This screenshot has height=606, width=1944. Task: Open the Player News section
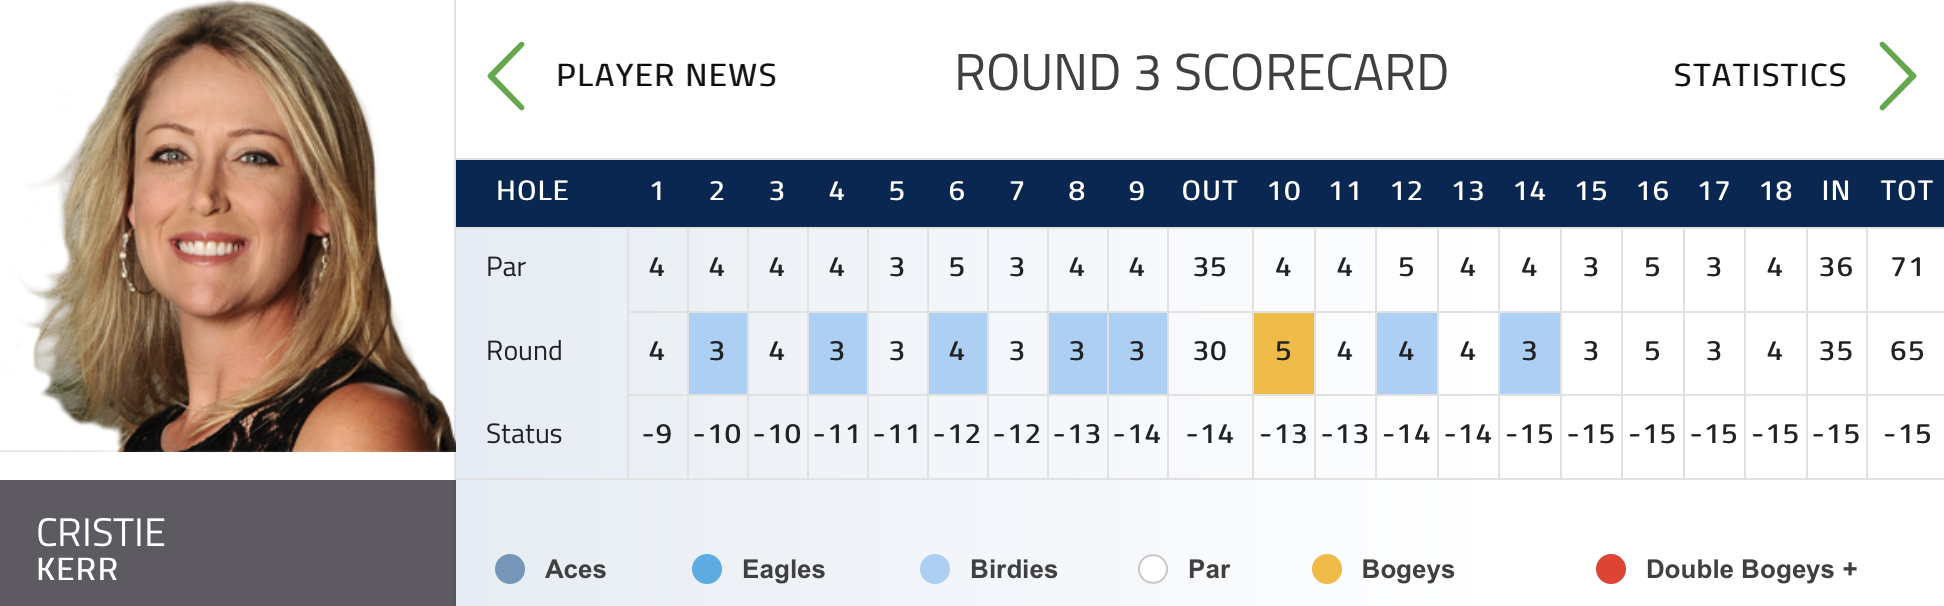[666, 76]
